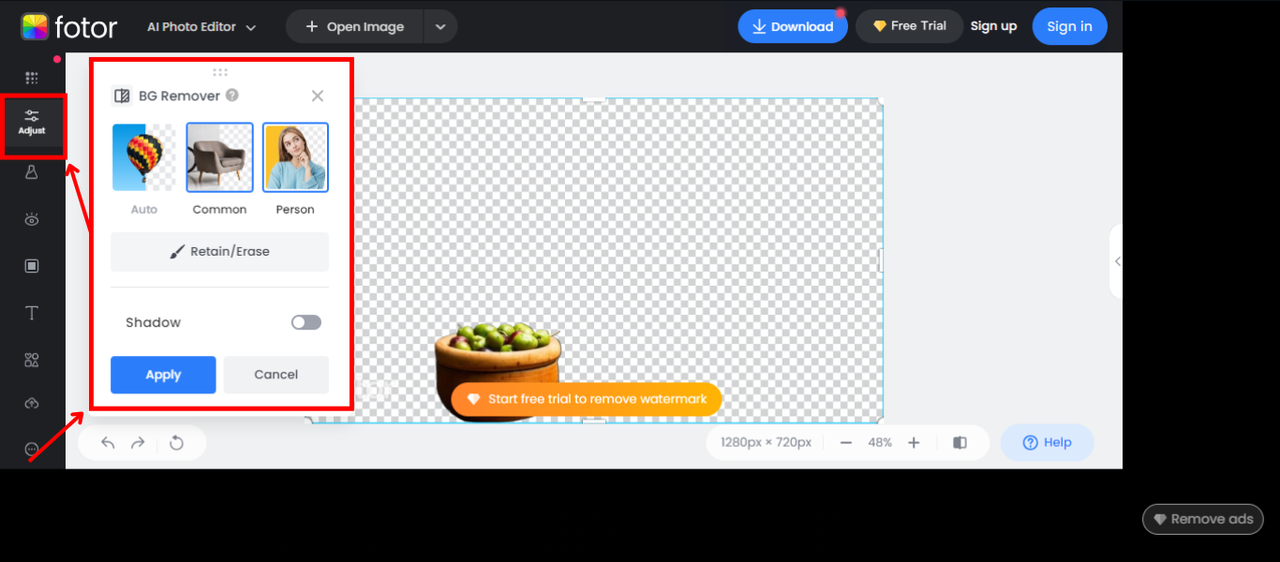Close the BG Remover panel

coord(317,96)
